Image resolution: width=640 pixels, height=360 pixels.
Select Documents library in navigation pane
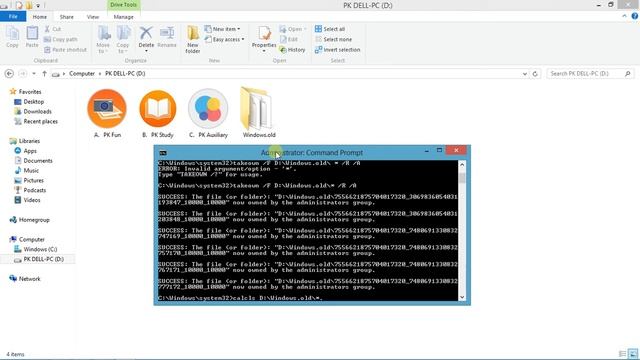pos(38,160)
